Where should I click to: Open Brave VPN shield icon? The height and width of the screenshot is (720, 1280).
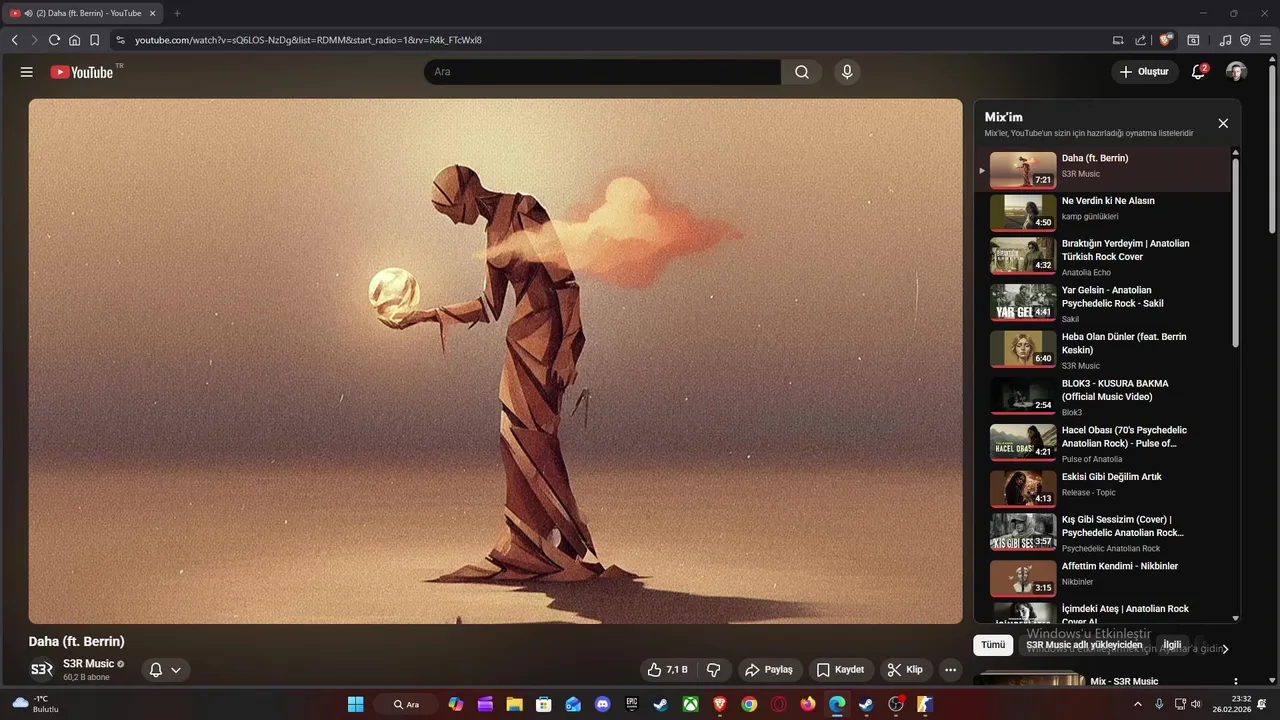tap(1245, 40)
